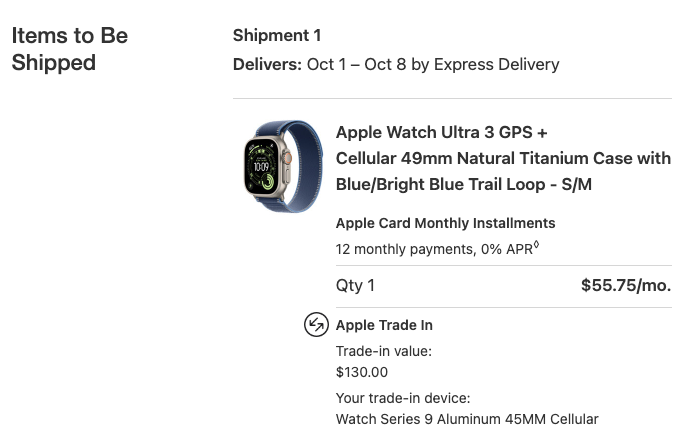Click the Your trade-in device label
Screen dimensions: 677x431
pyautogui.click(x=403, y=398)
